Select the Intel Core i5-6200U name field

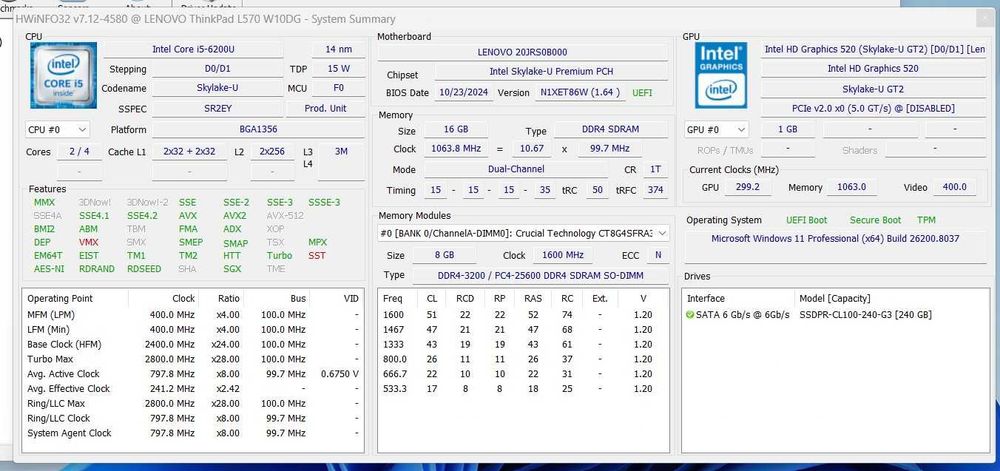click(x=195, y=49)
